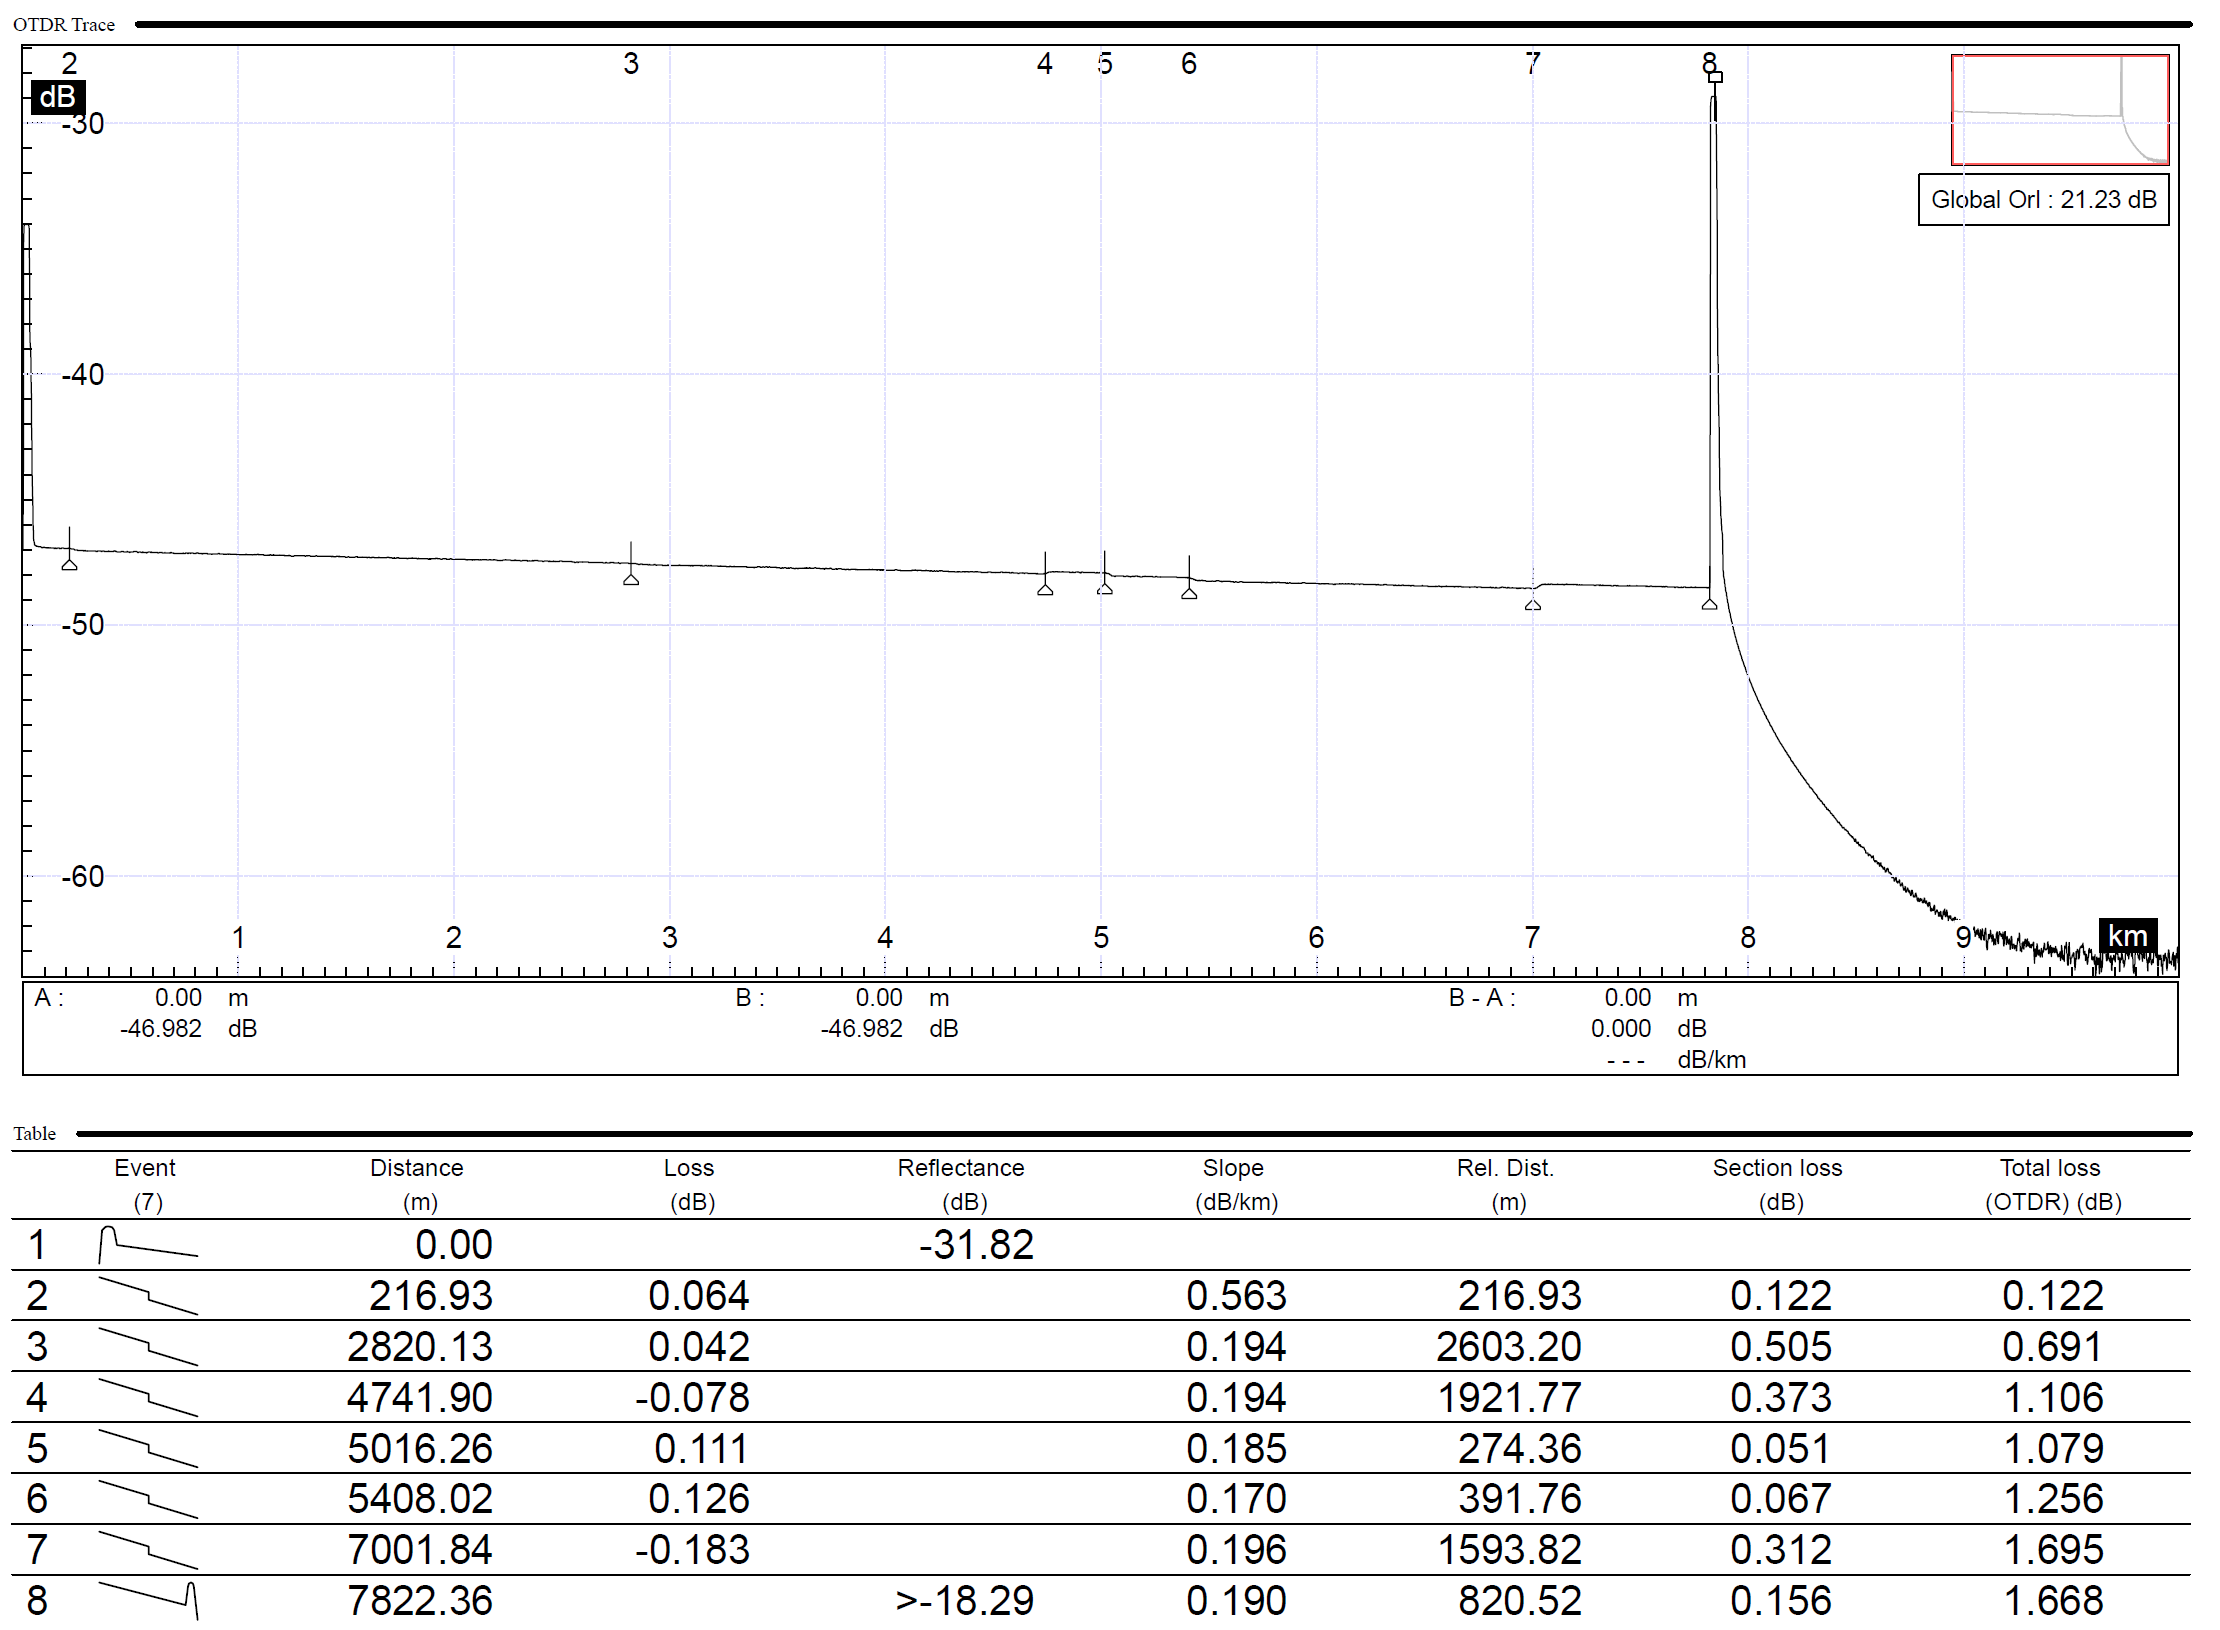This screenshot has width=2220, height=1630.
Task: Click loss value -0.078
Action: pyautogui.click(x=692, y=1398)
